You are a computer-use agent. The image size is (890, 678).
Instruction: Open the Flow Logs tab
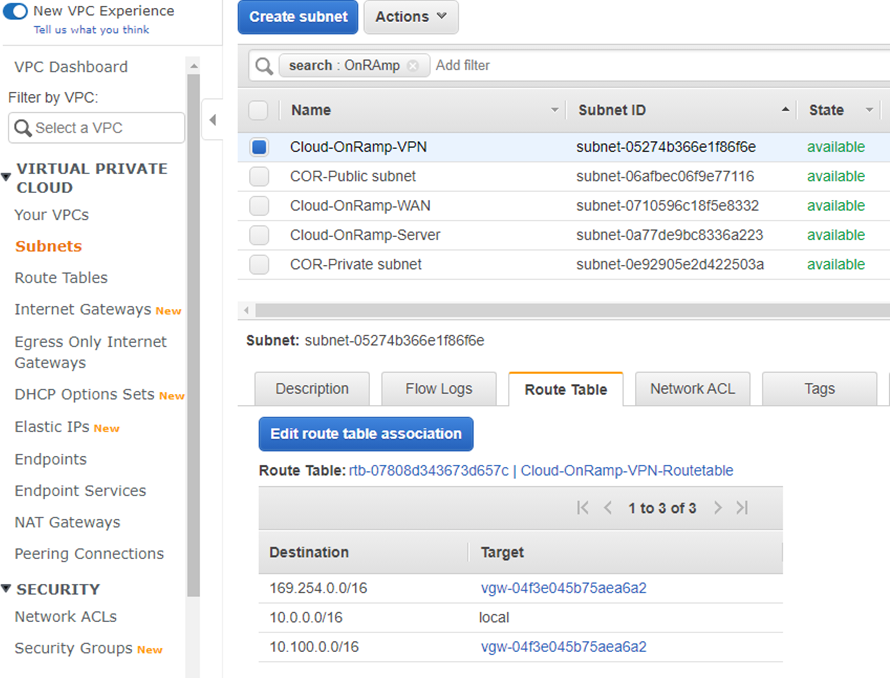(x=438, y=389)
